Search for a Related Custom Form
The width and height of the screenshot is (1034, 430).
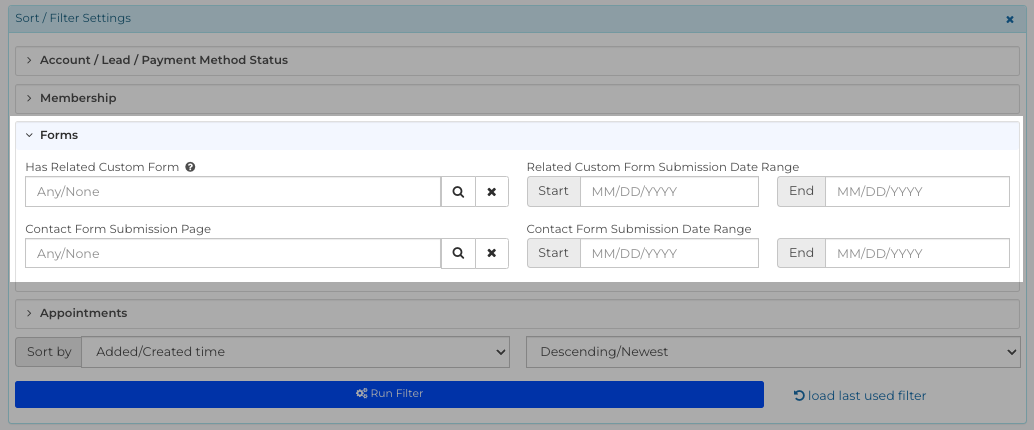pos(458,192)
